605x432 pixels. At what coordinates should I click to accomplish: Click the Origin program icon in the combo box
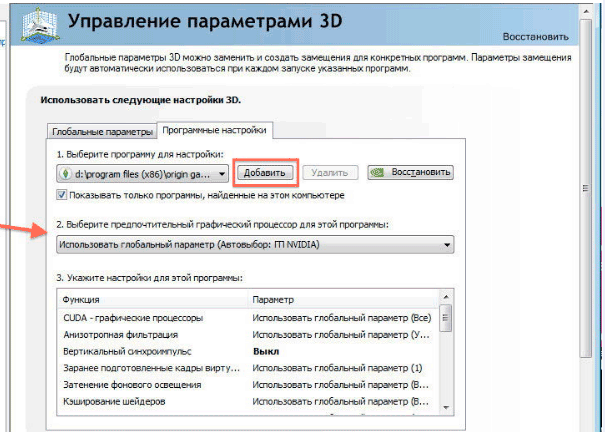tap(66, 174)
